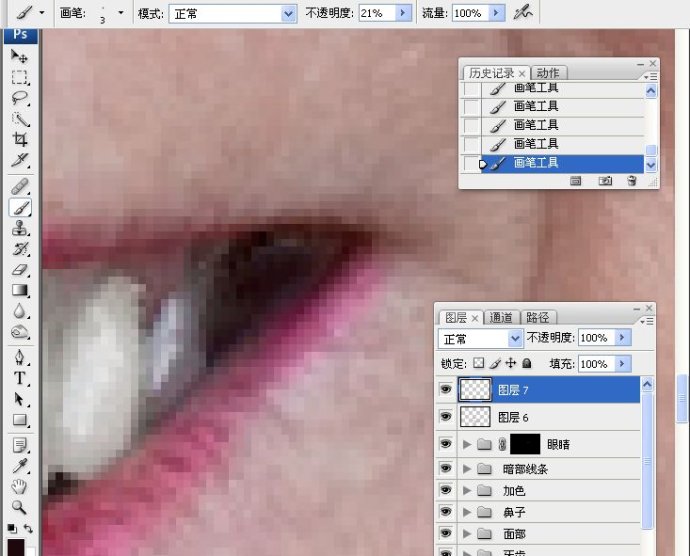Select the Clone Stamp tool
Image resolution: width=690 pixels, height=556 pixels.
[19, 228]
